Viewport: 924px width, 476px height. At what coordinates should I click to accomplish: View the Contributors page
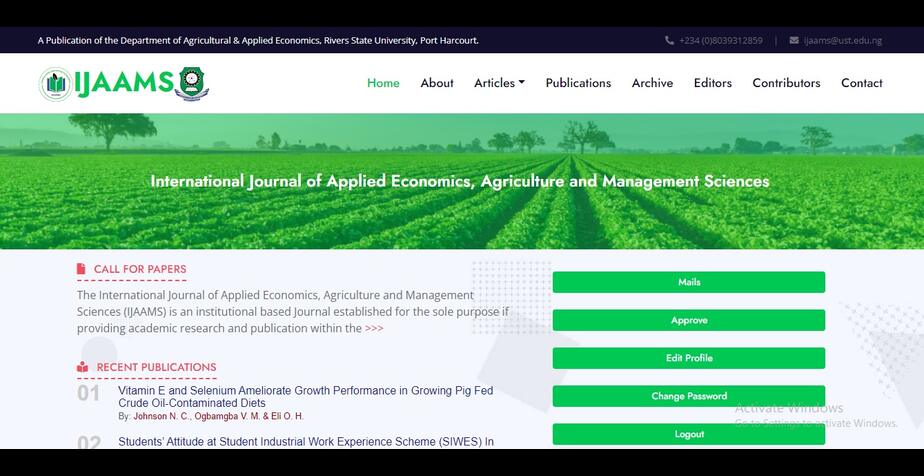786,83
